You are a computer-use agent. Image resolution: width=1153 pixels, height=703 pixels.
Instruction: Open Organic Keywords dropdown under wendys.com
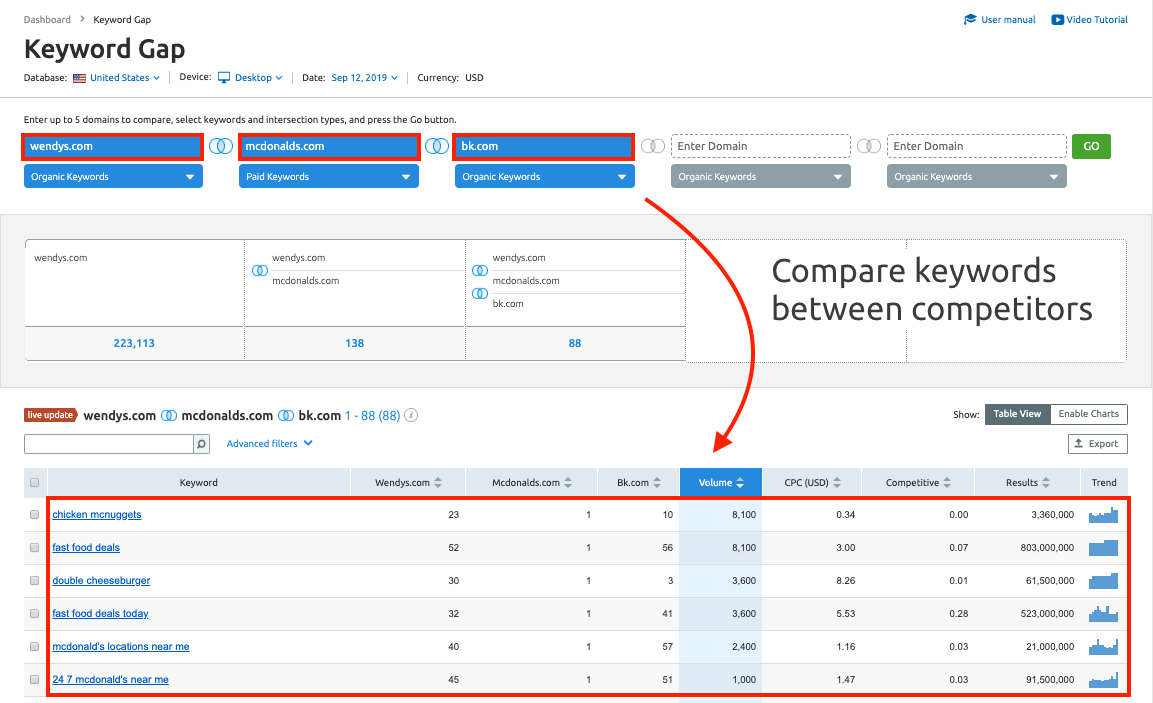click(113, 176)
